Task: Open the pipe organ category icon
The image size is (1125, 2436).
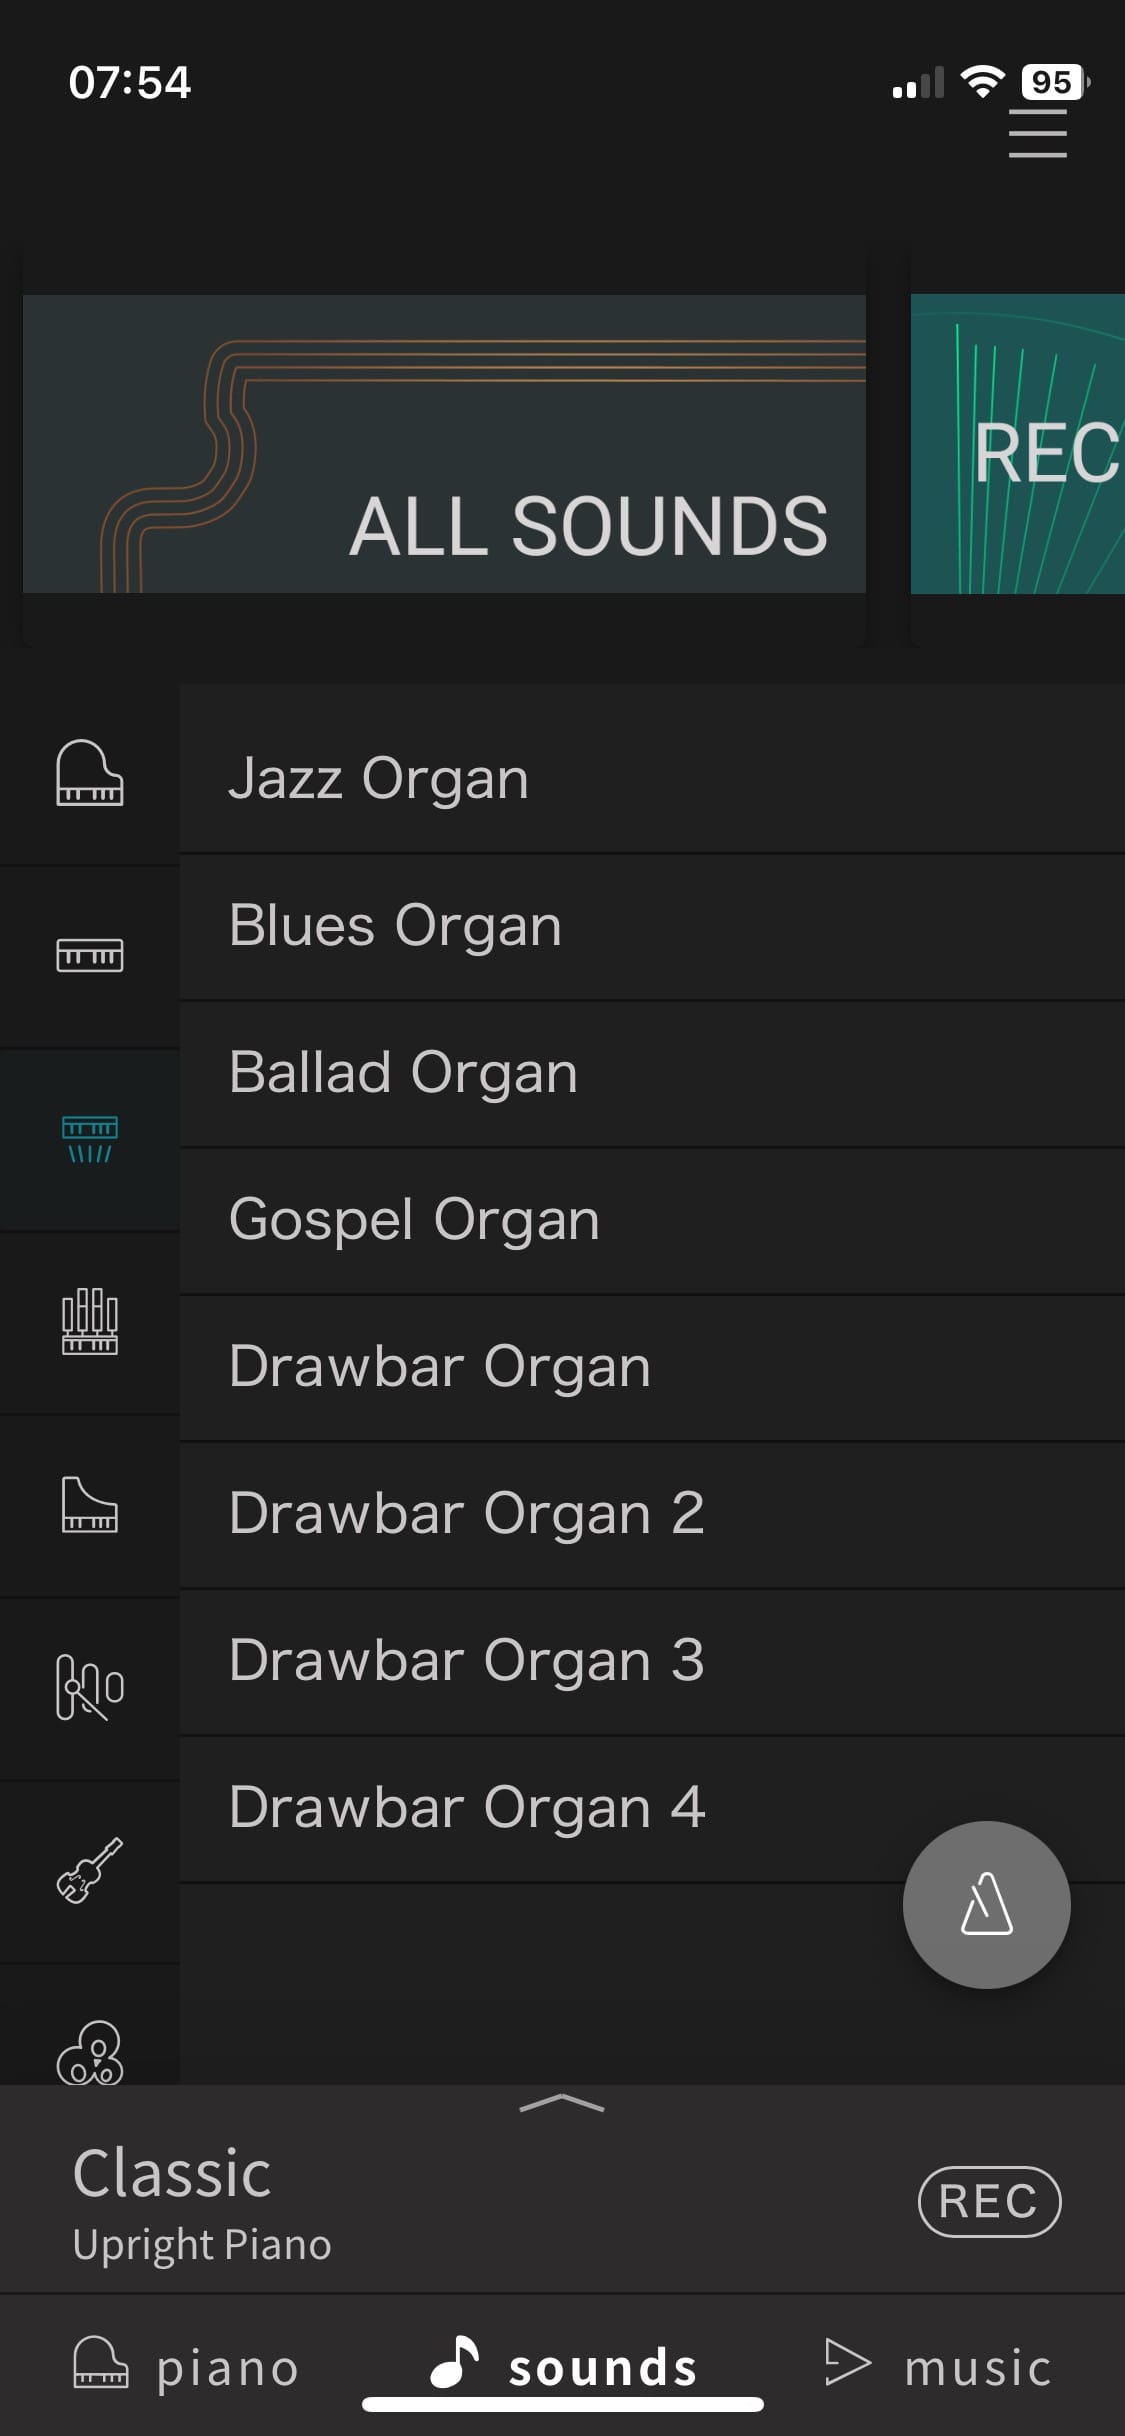Action: pos(89,1321)
